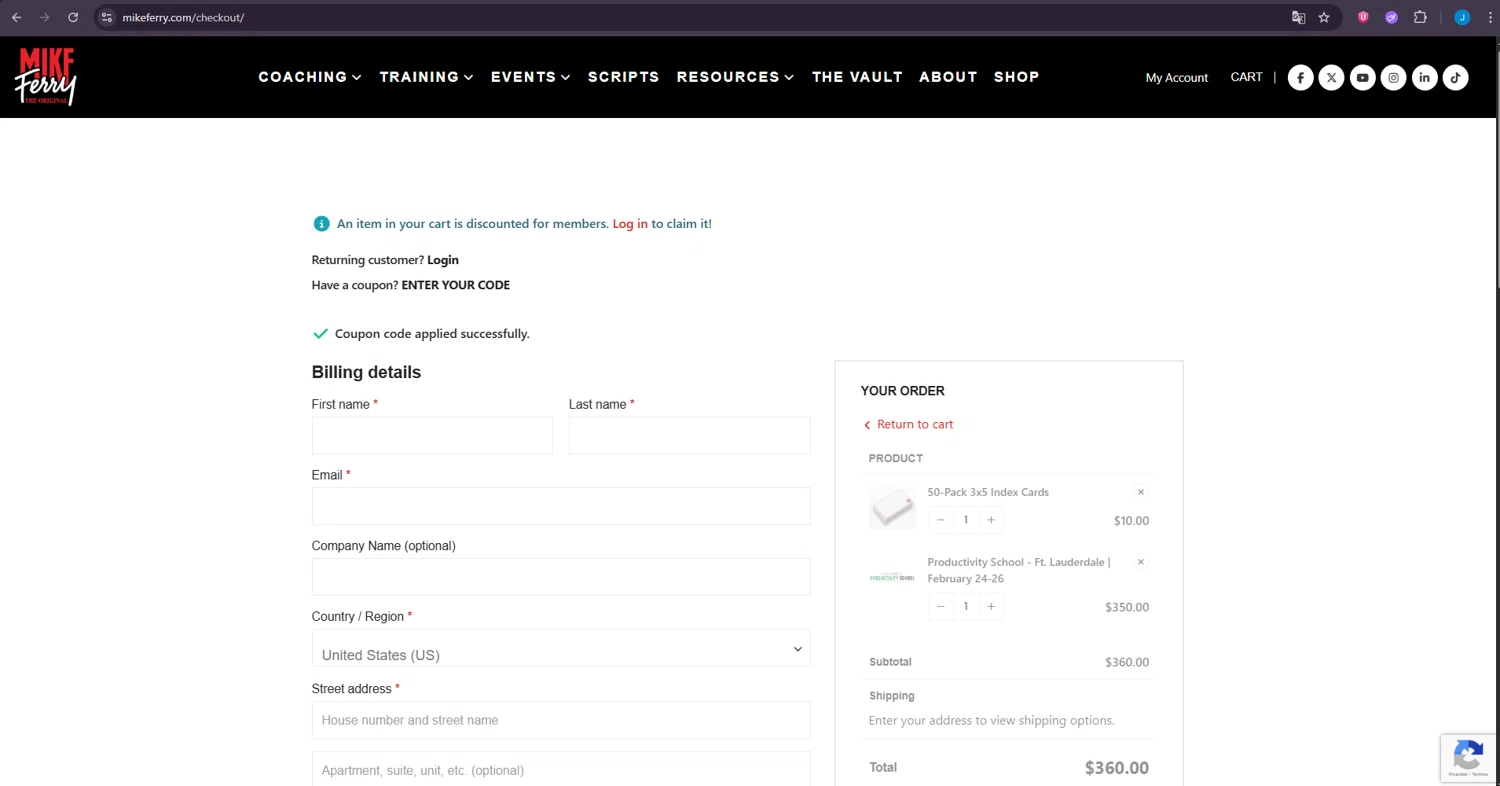Open The Vault menu item
This screenshot has width=1500, height=786.
[x=857, y=77]
